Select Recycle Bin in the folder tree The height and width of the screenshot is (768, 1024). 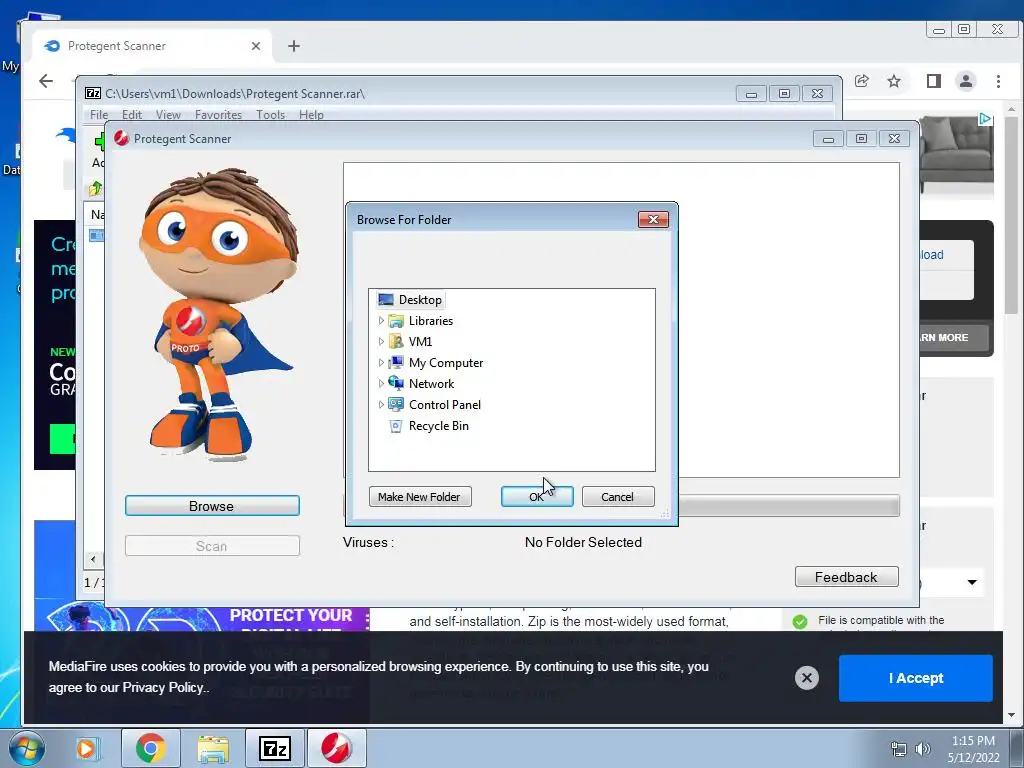pos(438,425)
